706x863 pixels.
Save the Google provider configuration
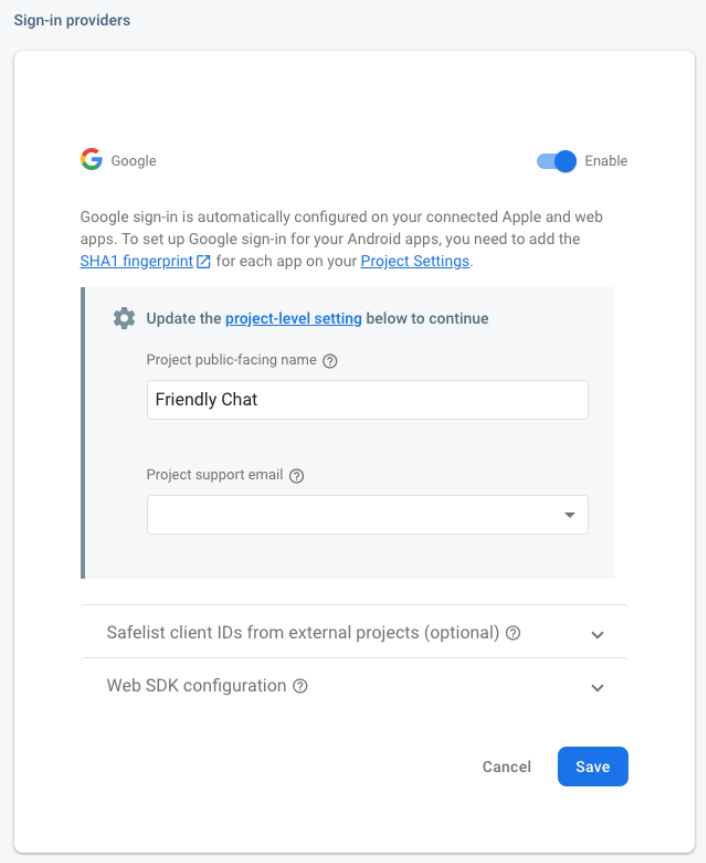[x=592, y=766]
